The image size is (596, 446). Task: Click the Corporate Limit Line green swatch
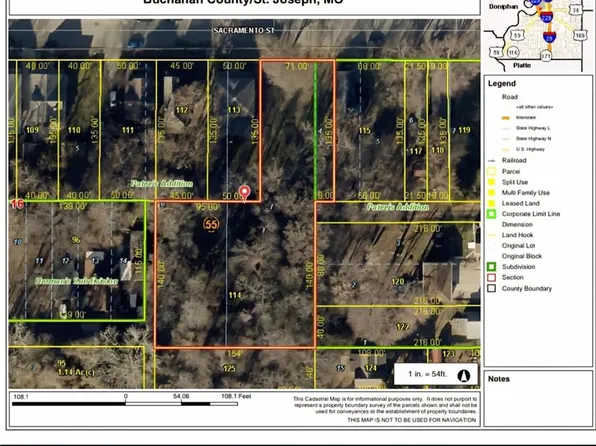pyautogui.click(x=491, y=214)
